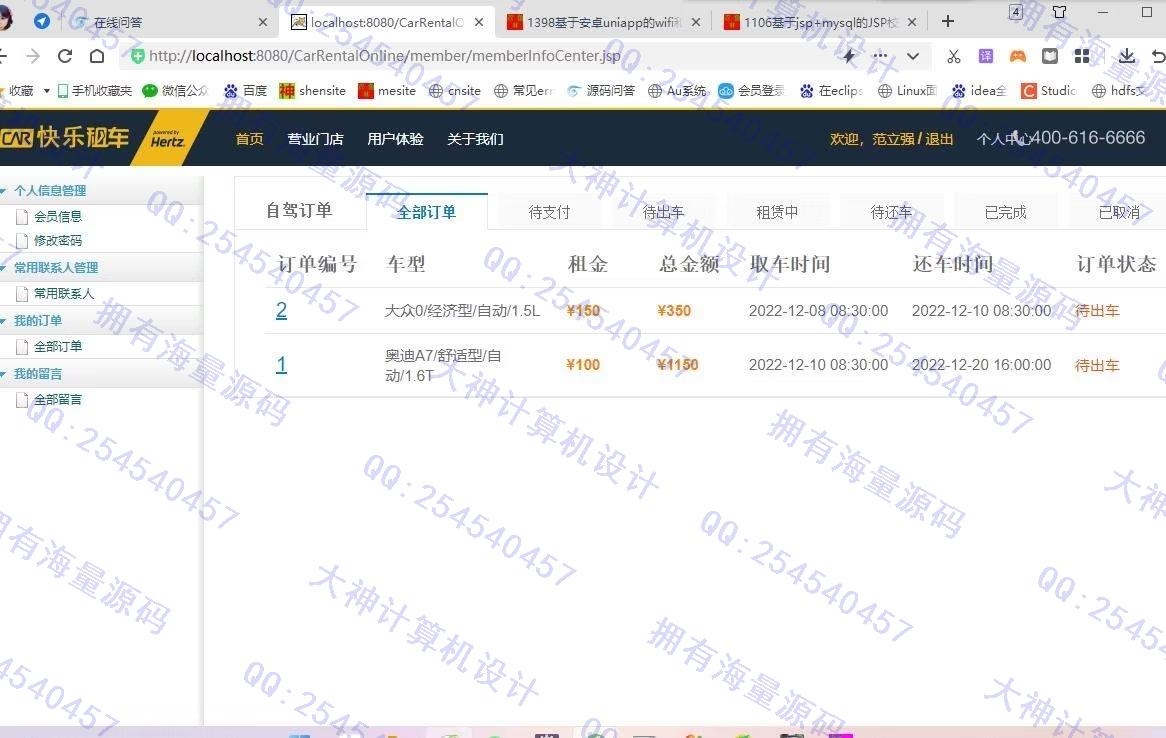Open 全部订单 in the sidebar
The image size is (1166, 738).
(58, 346)
